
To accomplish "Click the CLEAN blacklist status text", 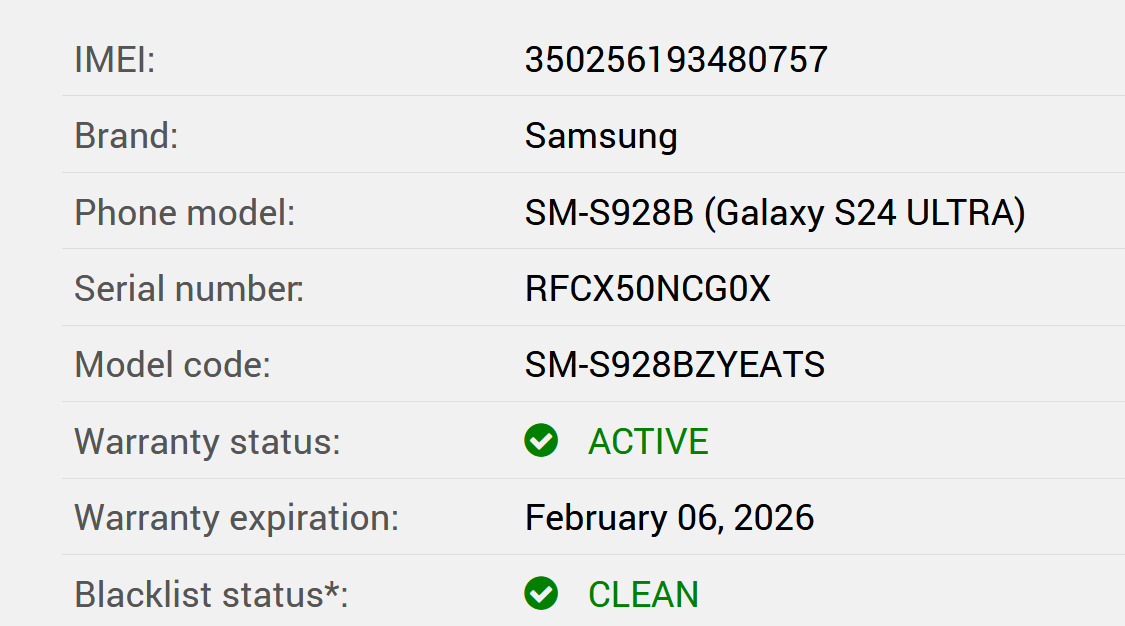I will point(643,594).
